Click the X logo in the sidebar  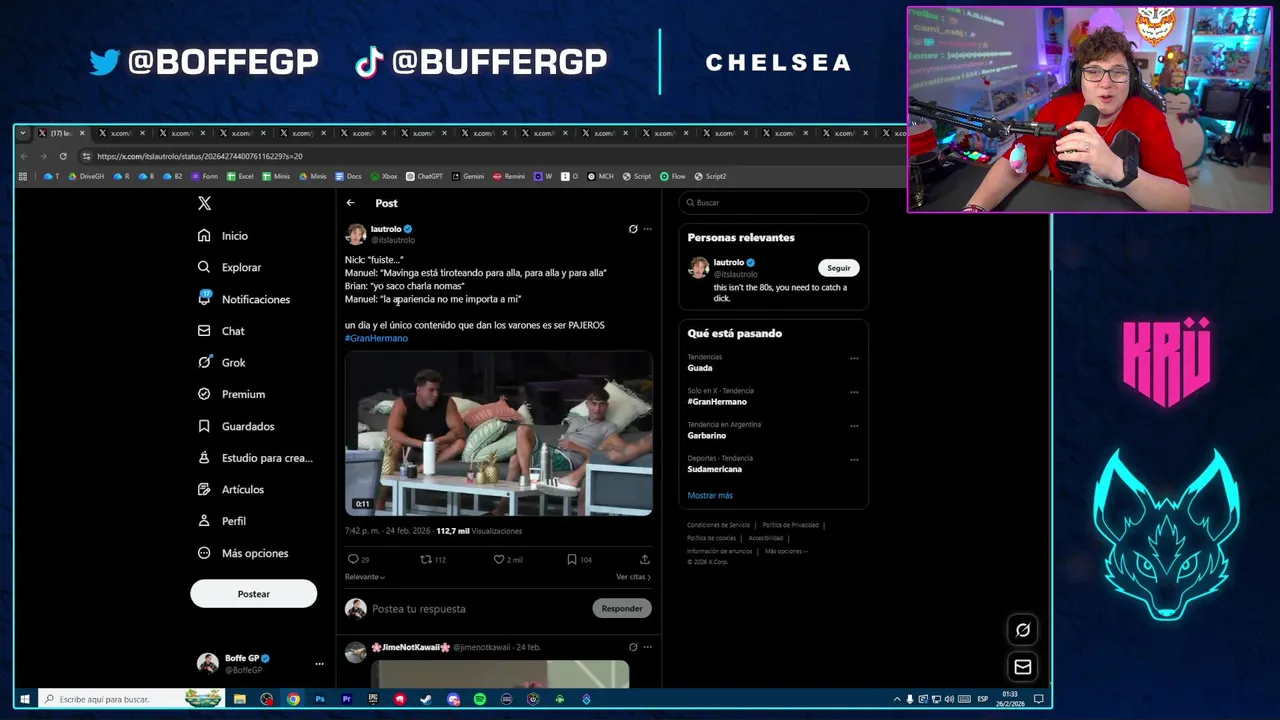click(x=204, y=203)
